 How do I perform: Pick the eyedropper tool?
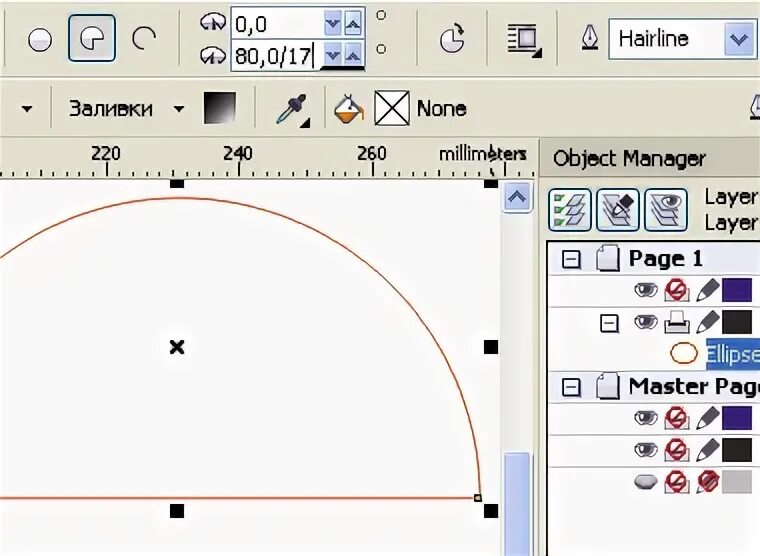[x=293, y=110]
